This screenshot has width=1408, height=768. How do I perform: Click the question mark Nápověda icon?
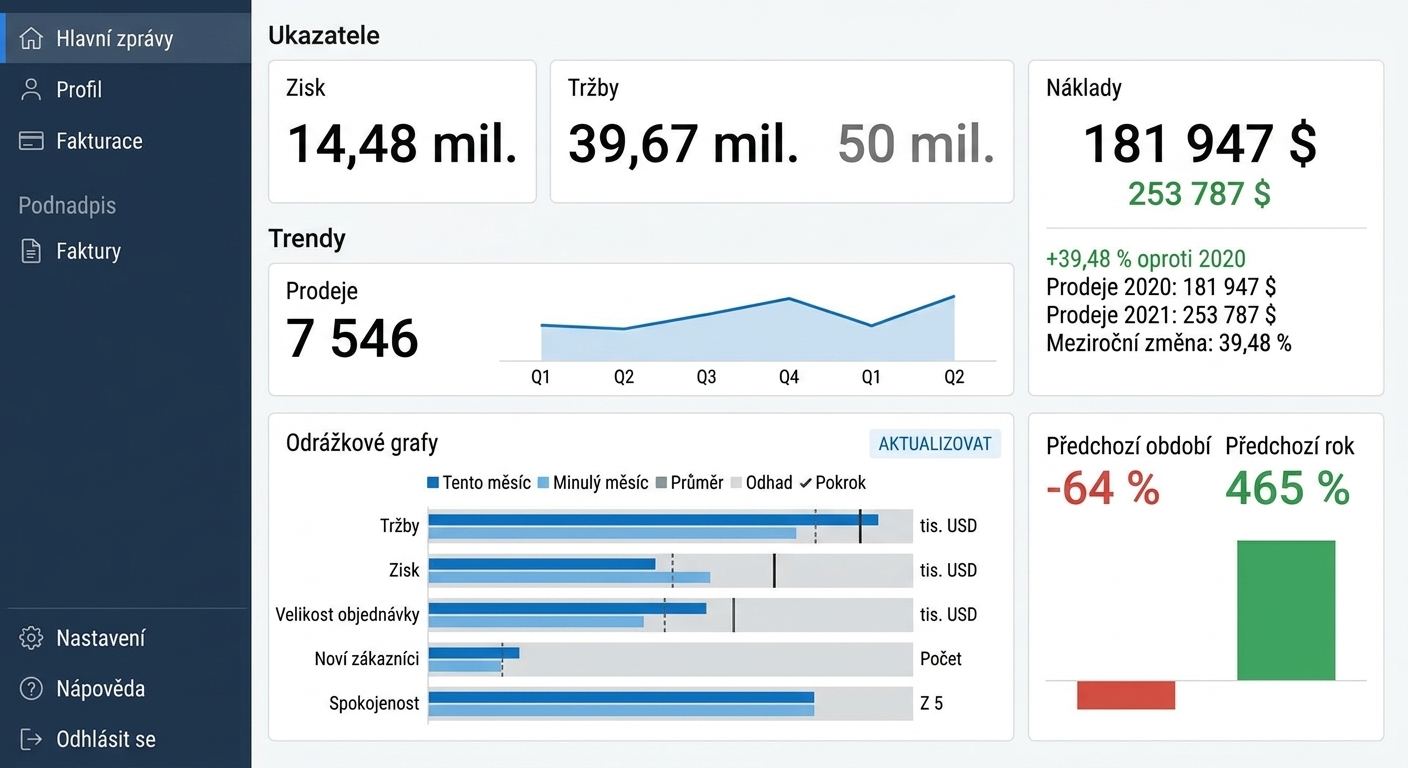point(31,688)
